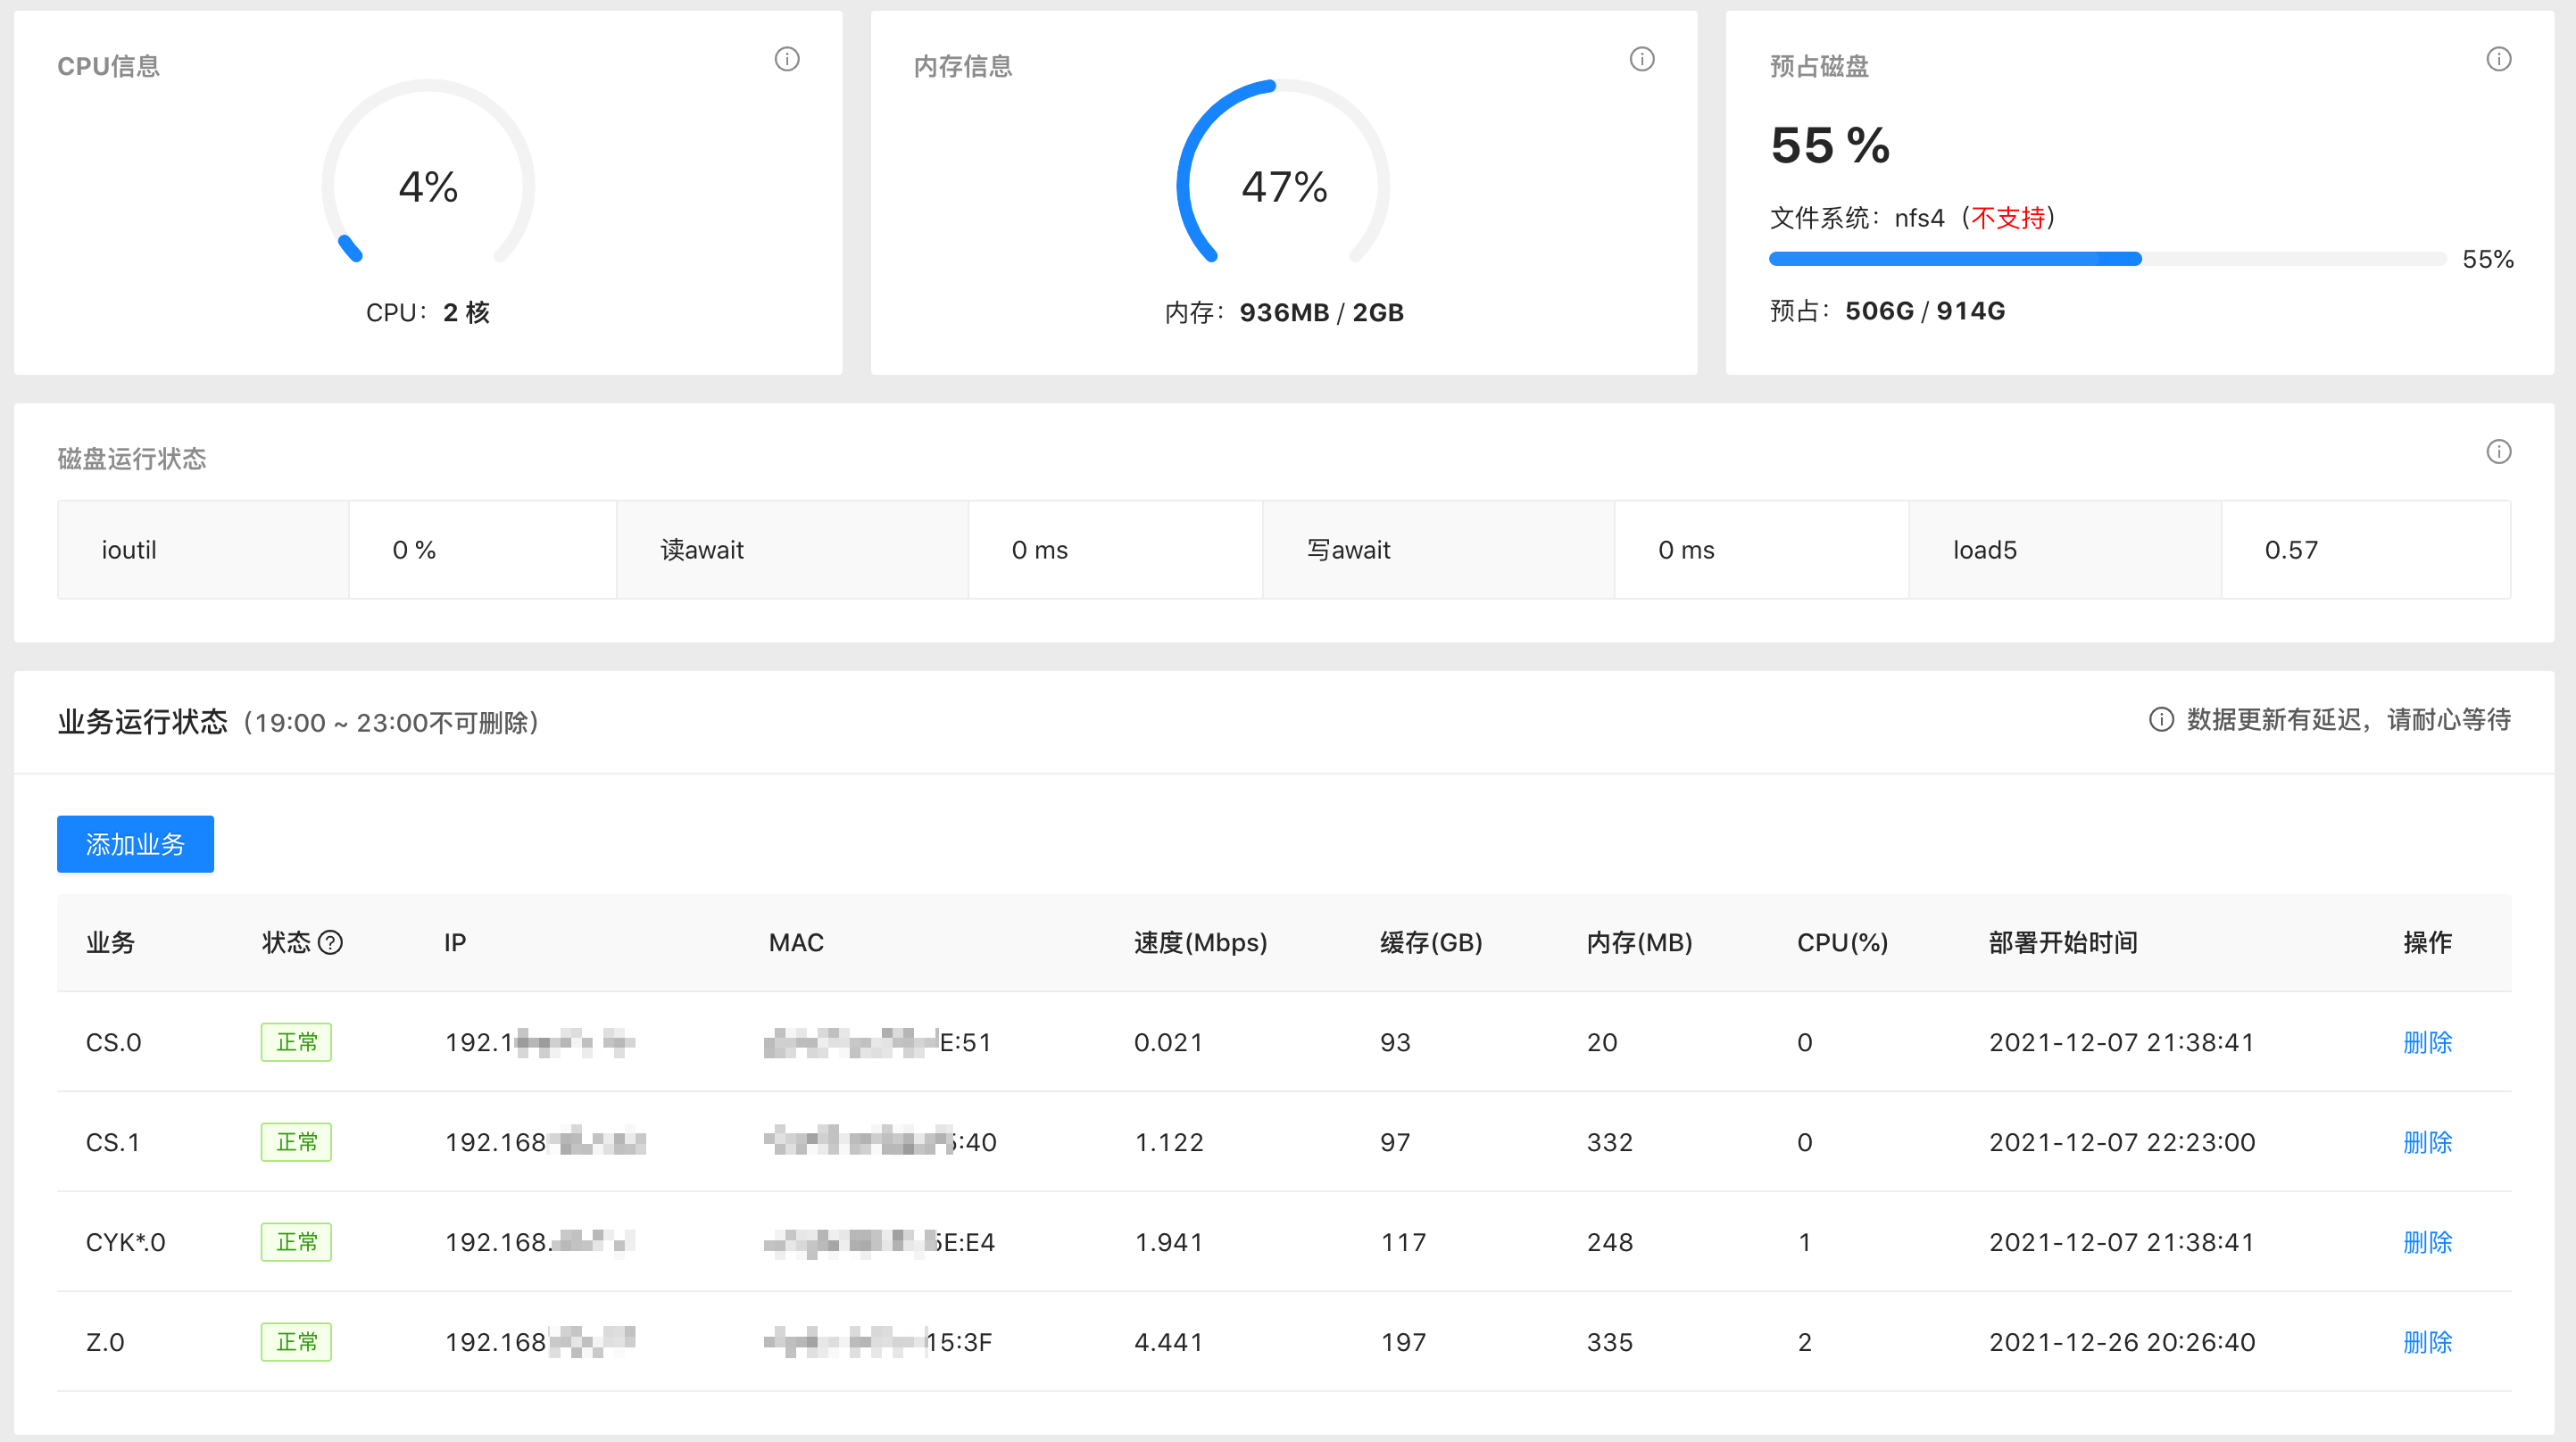Click 删除 for the CYK*.0 service
2576x1442 pixels.
(x=2427, y=1242)
